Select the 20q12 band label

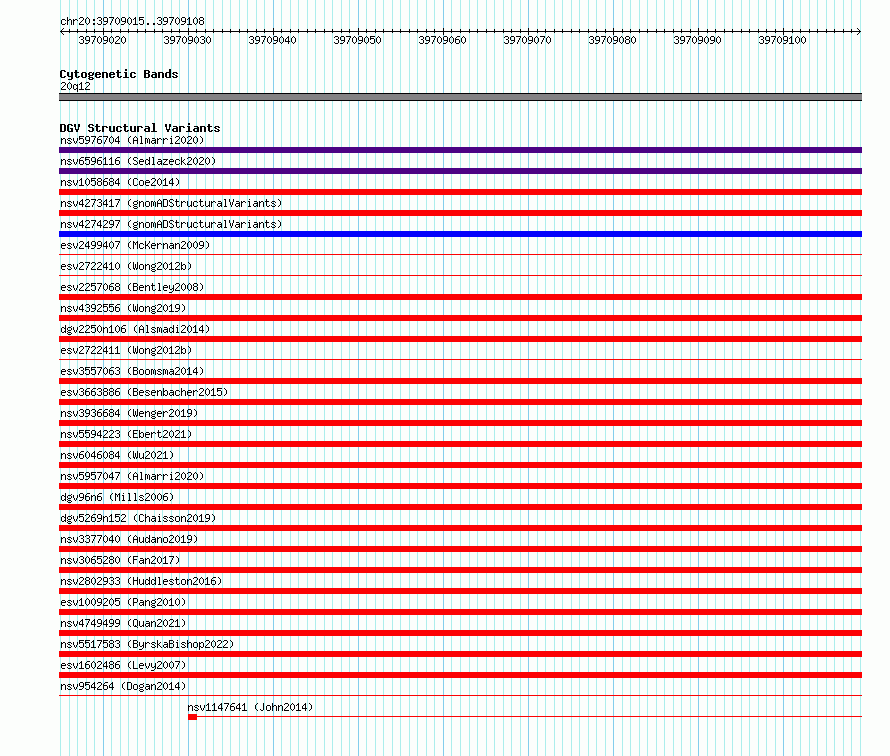[75, 86]
